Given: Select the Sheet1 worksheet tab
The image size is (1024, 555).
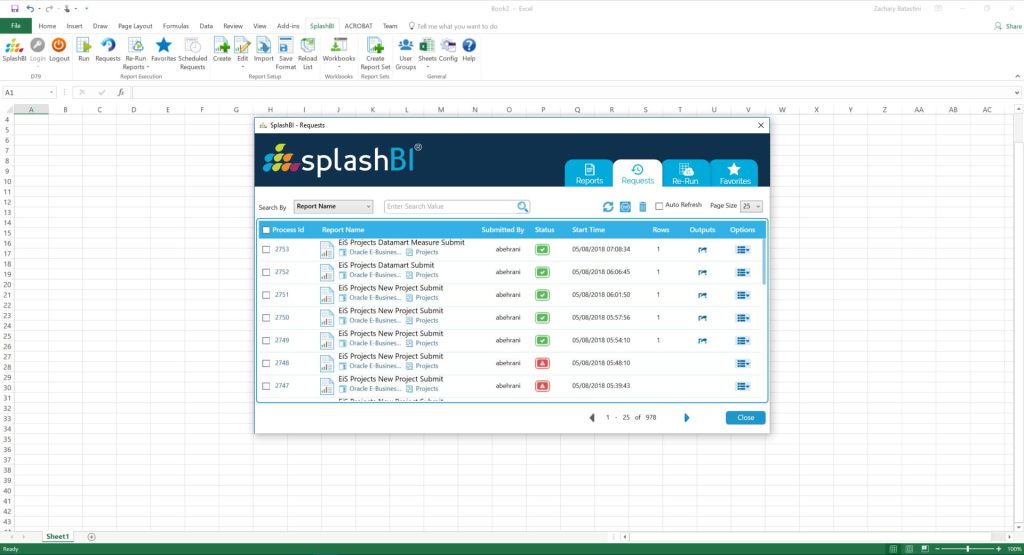Looking at the screenshot, I should click(57, 537).
